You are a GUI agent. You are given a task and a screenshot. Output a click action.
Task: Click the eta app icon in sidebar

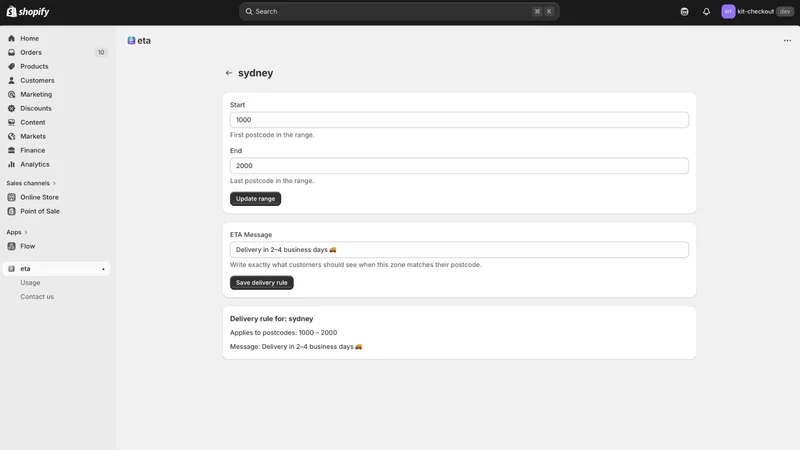pos(11,269)
